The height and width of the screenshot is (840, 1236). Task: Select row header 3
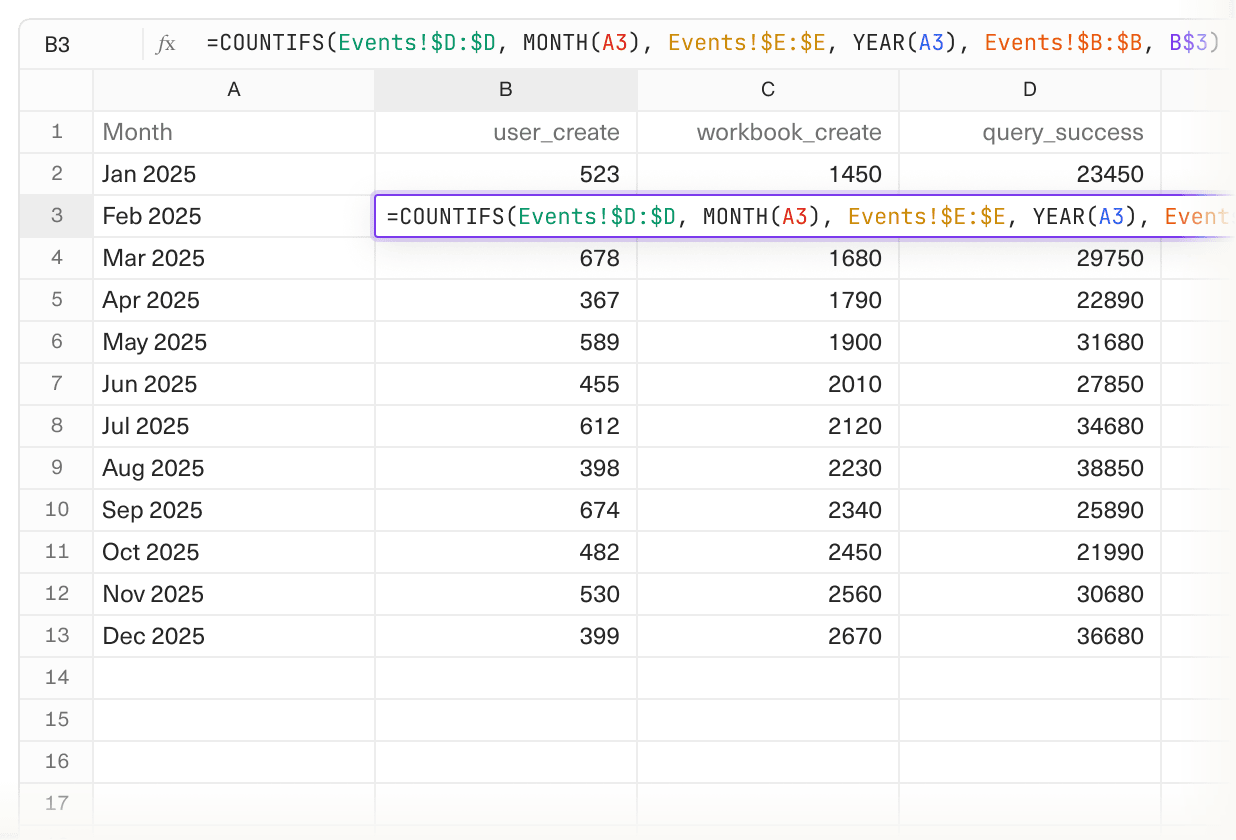pos(56,216)
